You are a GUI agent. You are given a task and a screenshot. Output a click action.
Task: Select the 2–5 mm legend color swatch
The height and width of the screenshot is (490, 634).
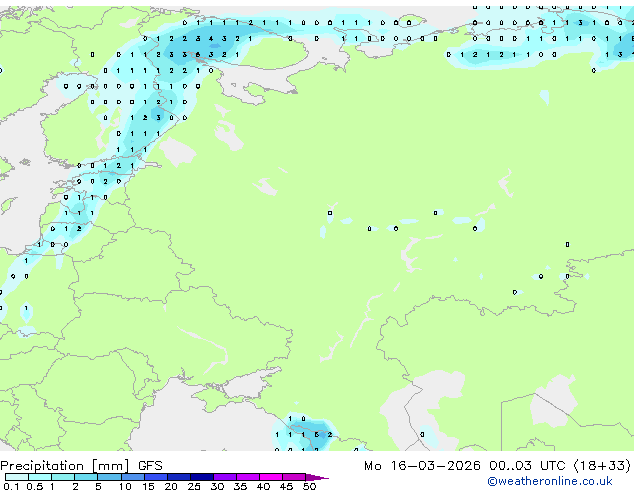pyautogui.click(x=86, y=477)
